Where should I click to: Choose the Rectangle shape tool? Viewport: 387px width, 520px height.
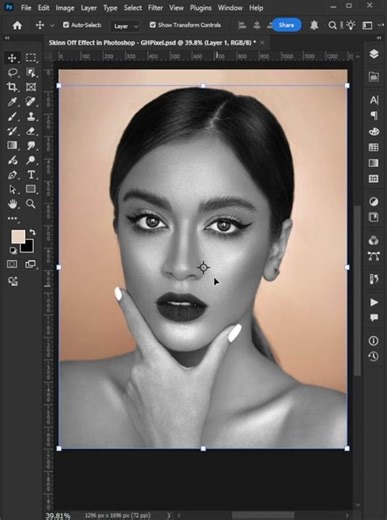click(x=31, y=189)
